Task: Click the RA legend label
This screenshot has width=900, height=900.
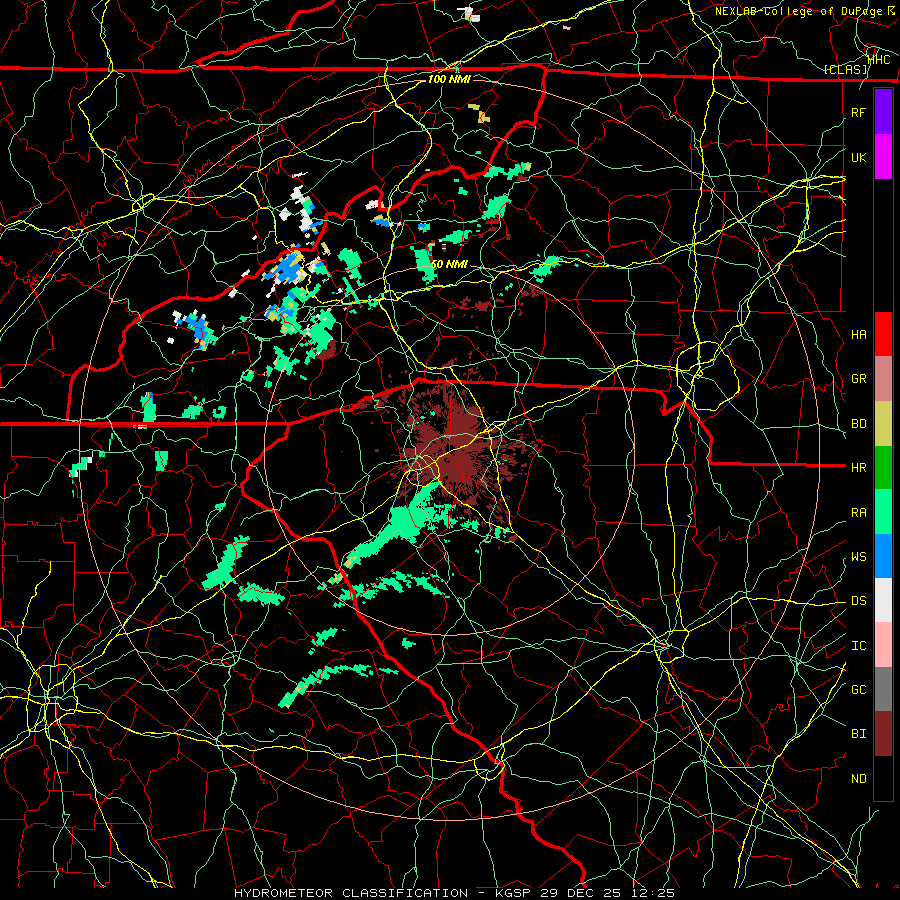Action: click(859, 513)
